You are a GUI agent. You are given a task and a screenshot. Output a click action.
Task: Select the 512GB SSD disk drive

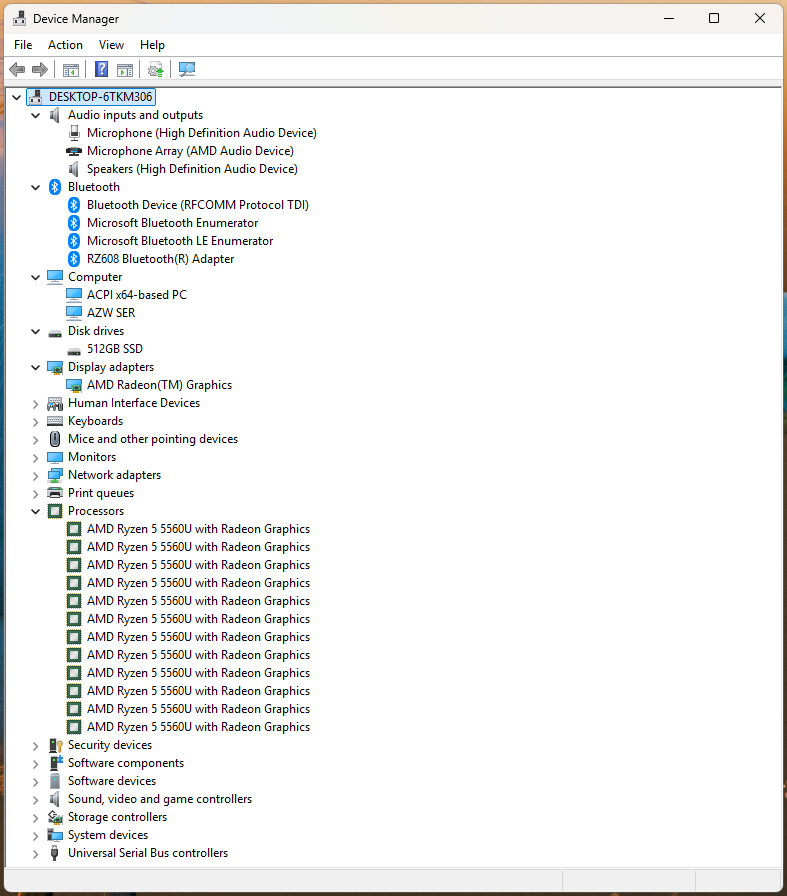pyautogui.click(x=115, y=349)
